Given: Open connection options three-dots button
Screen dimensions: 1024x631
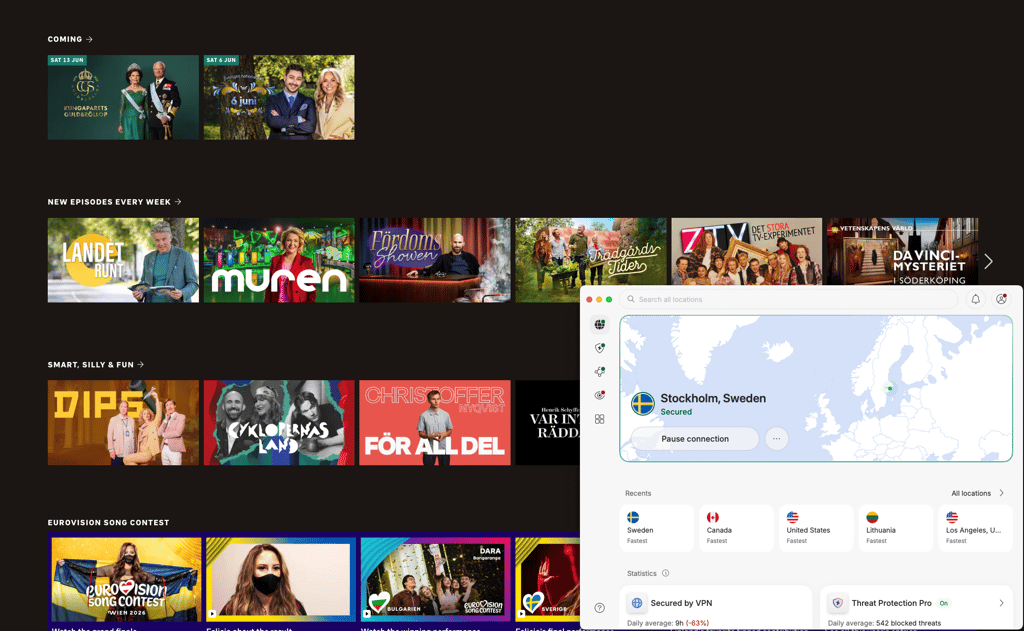Looking at the screenshot, I should click(776, 439).
